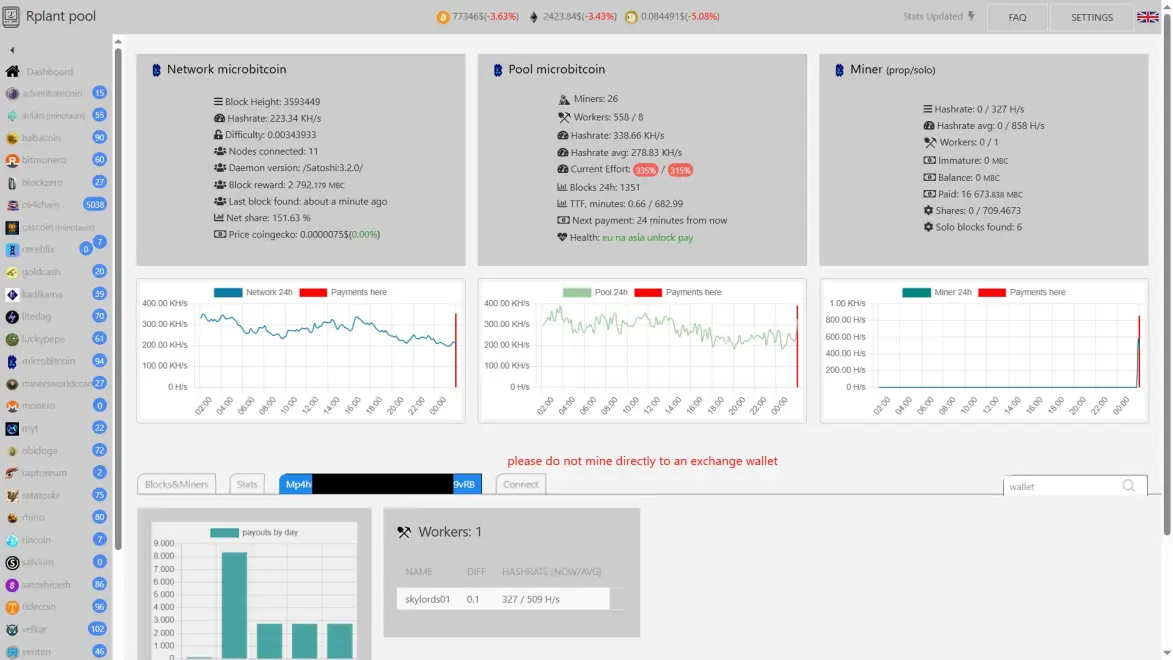Image resolution: width=1173 pixels, height=660 pixels.
Task: Toggle the payouts by day legend
Action: pos(254,533)
